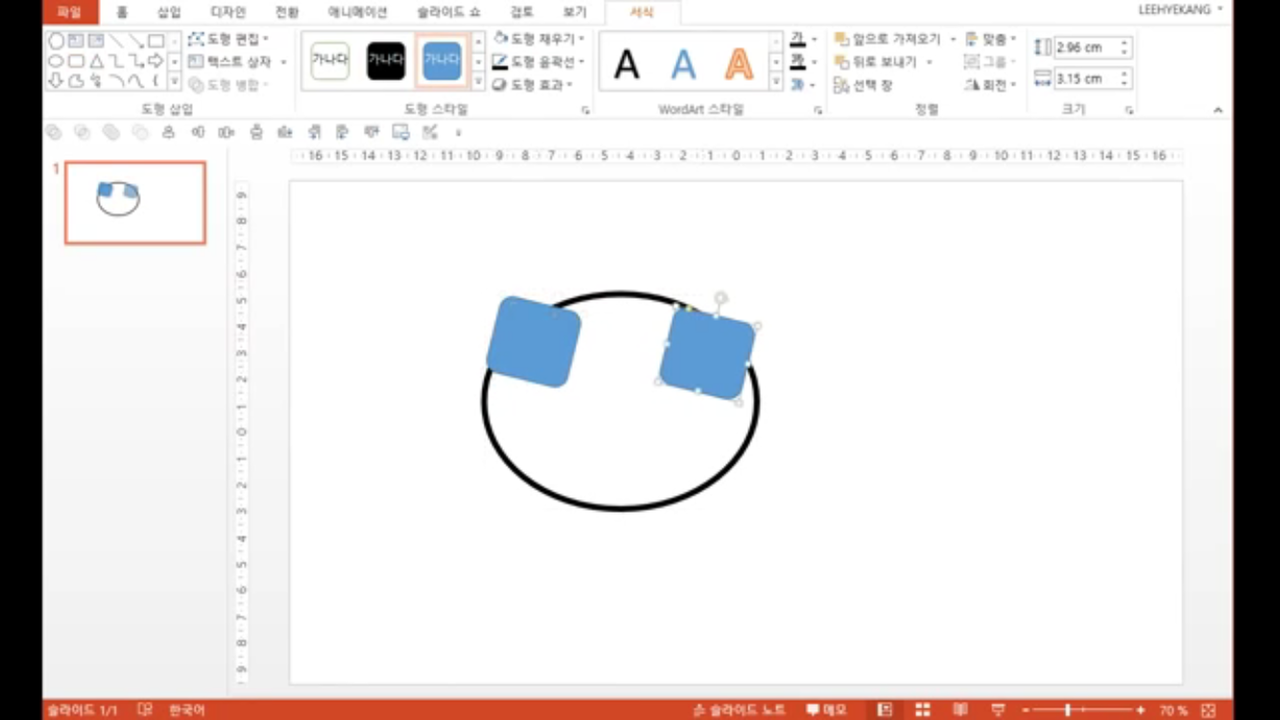Apply the white outlined 가나다 shape style
1280x720 pixels.
tap(330, 60)
